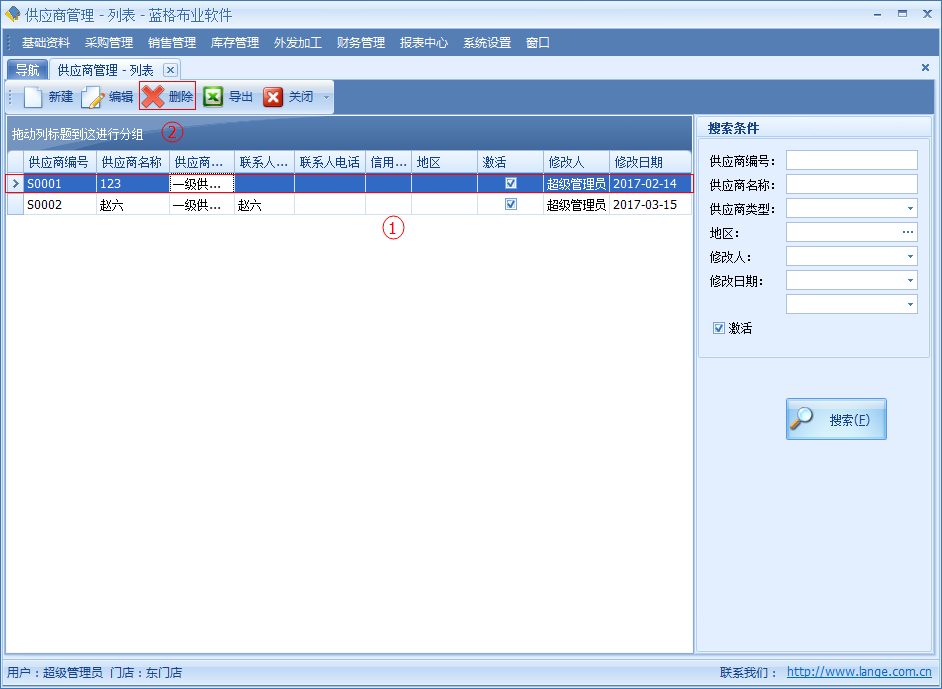Open the 销售管理 menu

(172, 43)
